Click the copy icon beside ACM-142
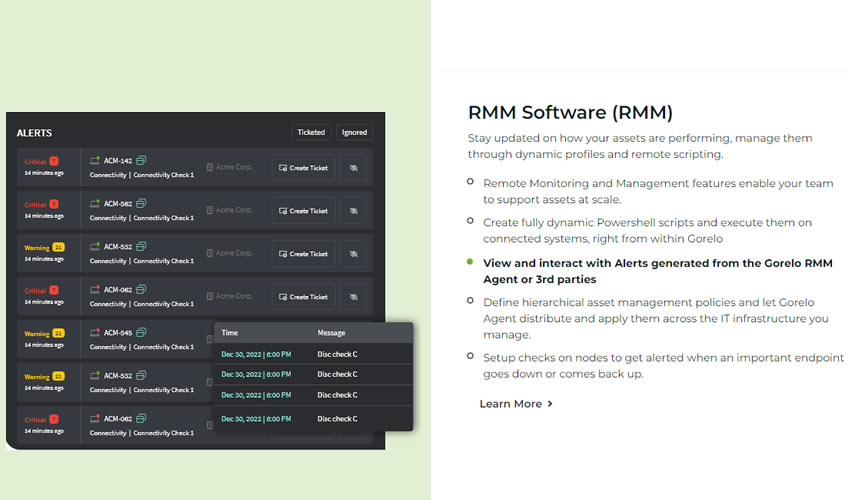The height and width of the screenshot is (500, 850). coord(141,161)
